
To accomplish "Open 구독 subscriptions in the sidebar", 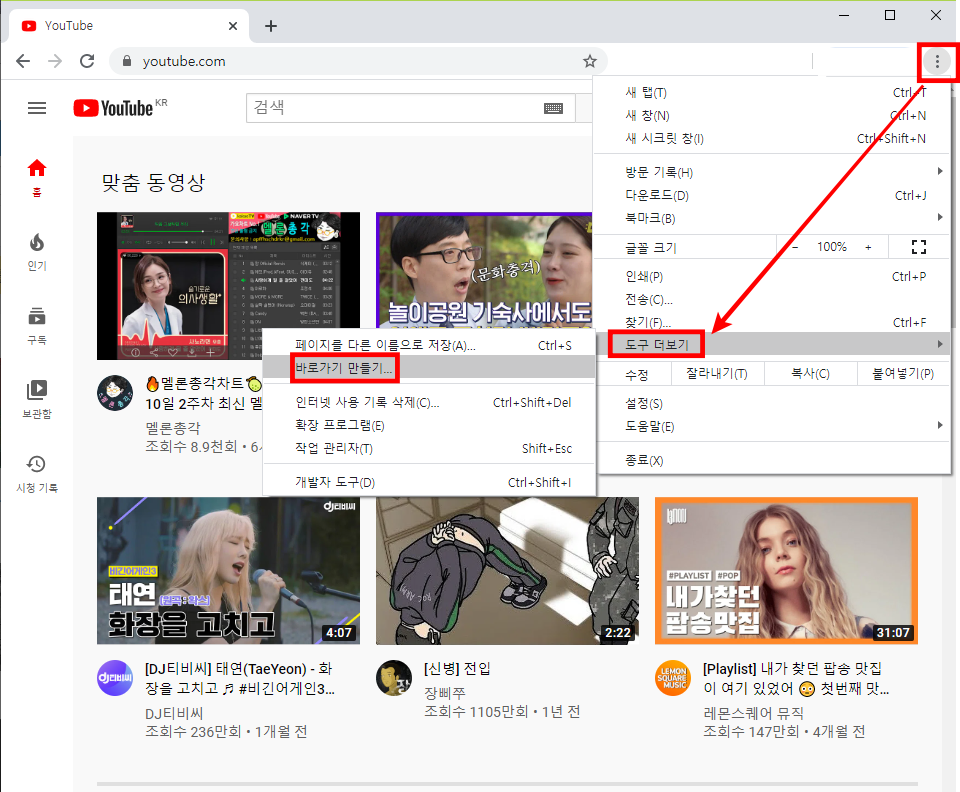I will click(x=37, y=326).
